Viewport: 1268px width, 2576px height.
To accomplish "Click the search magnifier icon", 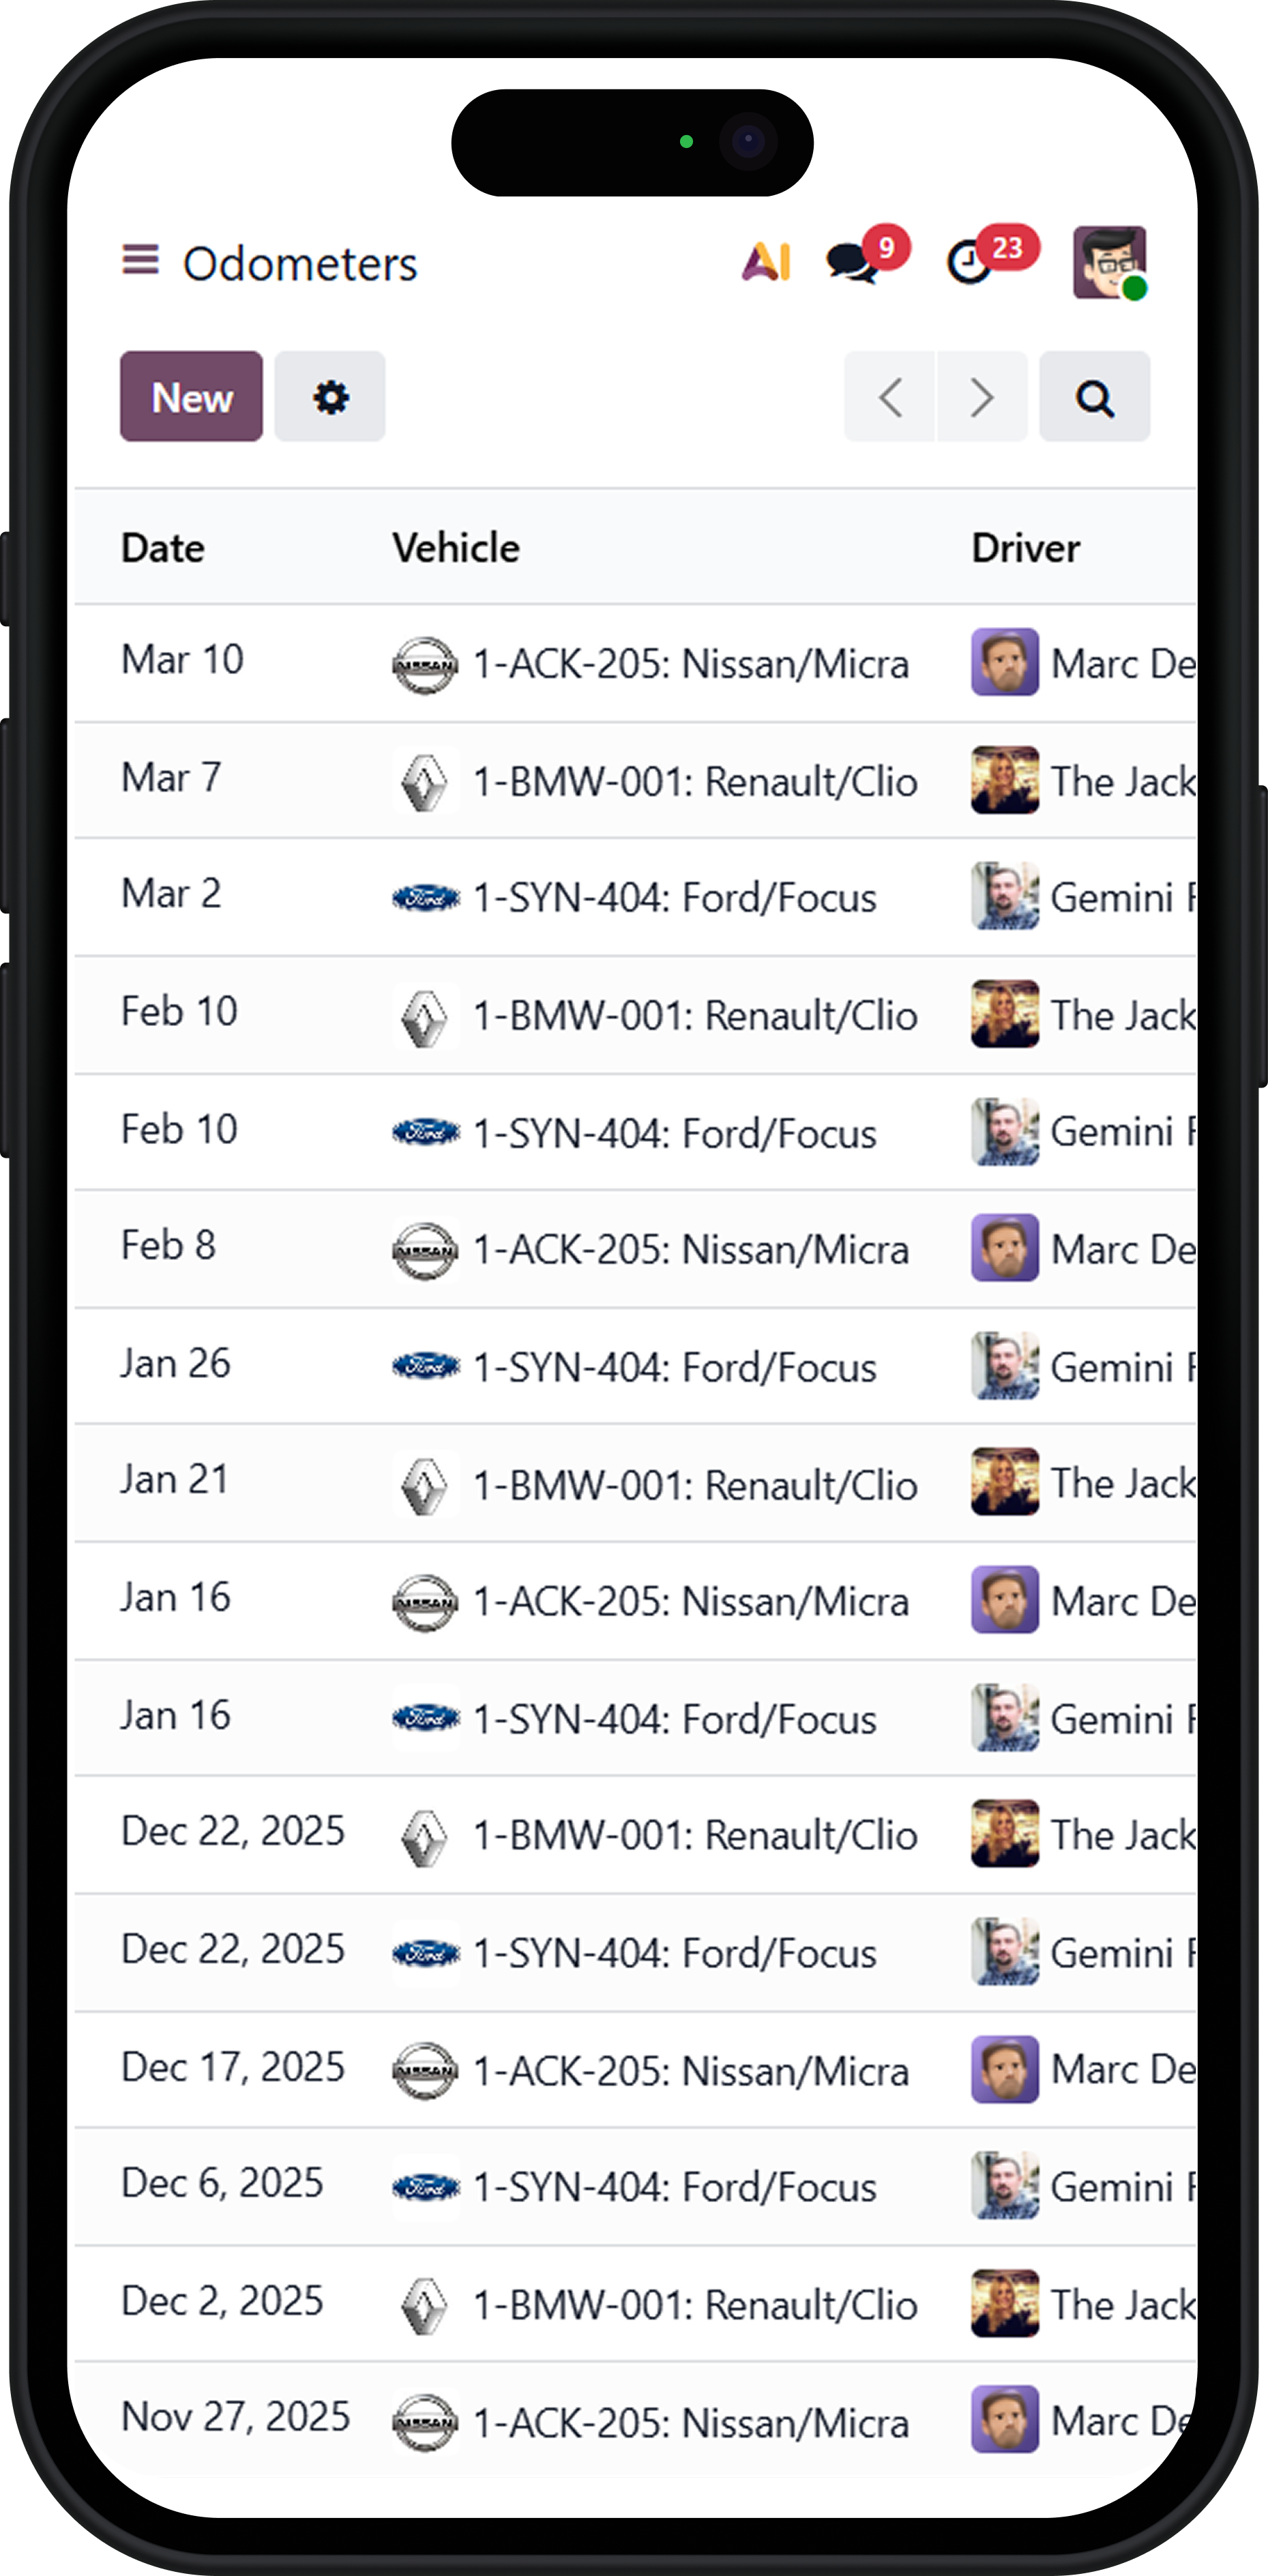I will point(1095,397).
